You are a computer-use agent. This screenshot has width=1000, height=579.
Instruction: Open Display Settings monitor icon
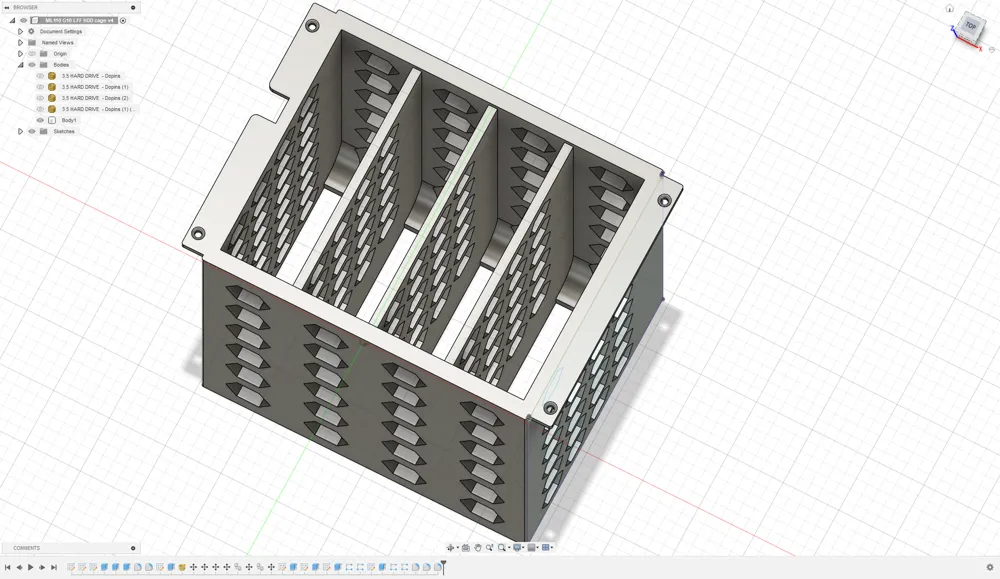[x=517, y=547]
